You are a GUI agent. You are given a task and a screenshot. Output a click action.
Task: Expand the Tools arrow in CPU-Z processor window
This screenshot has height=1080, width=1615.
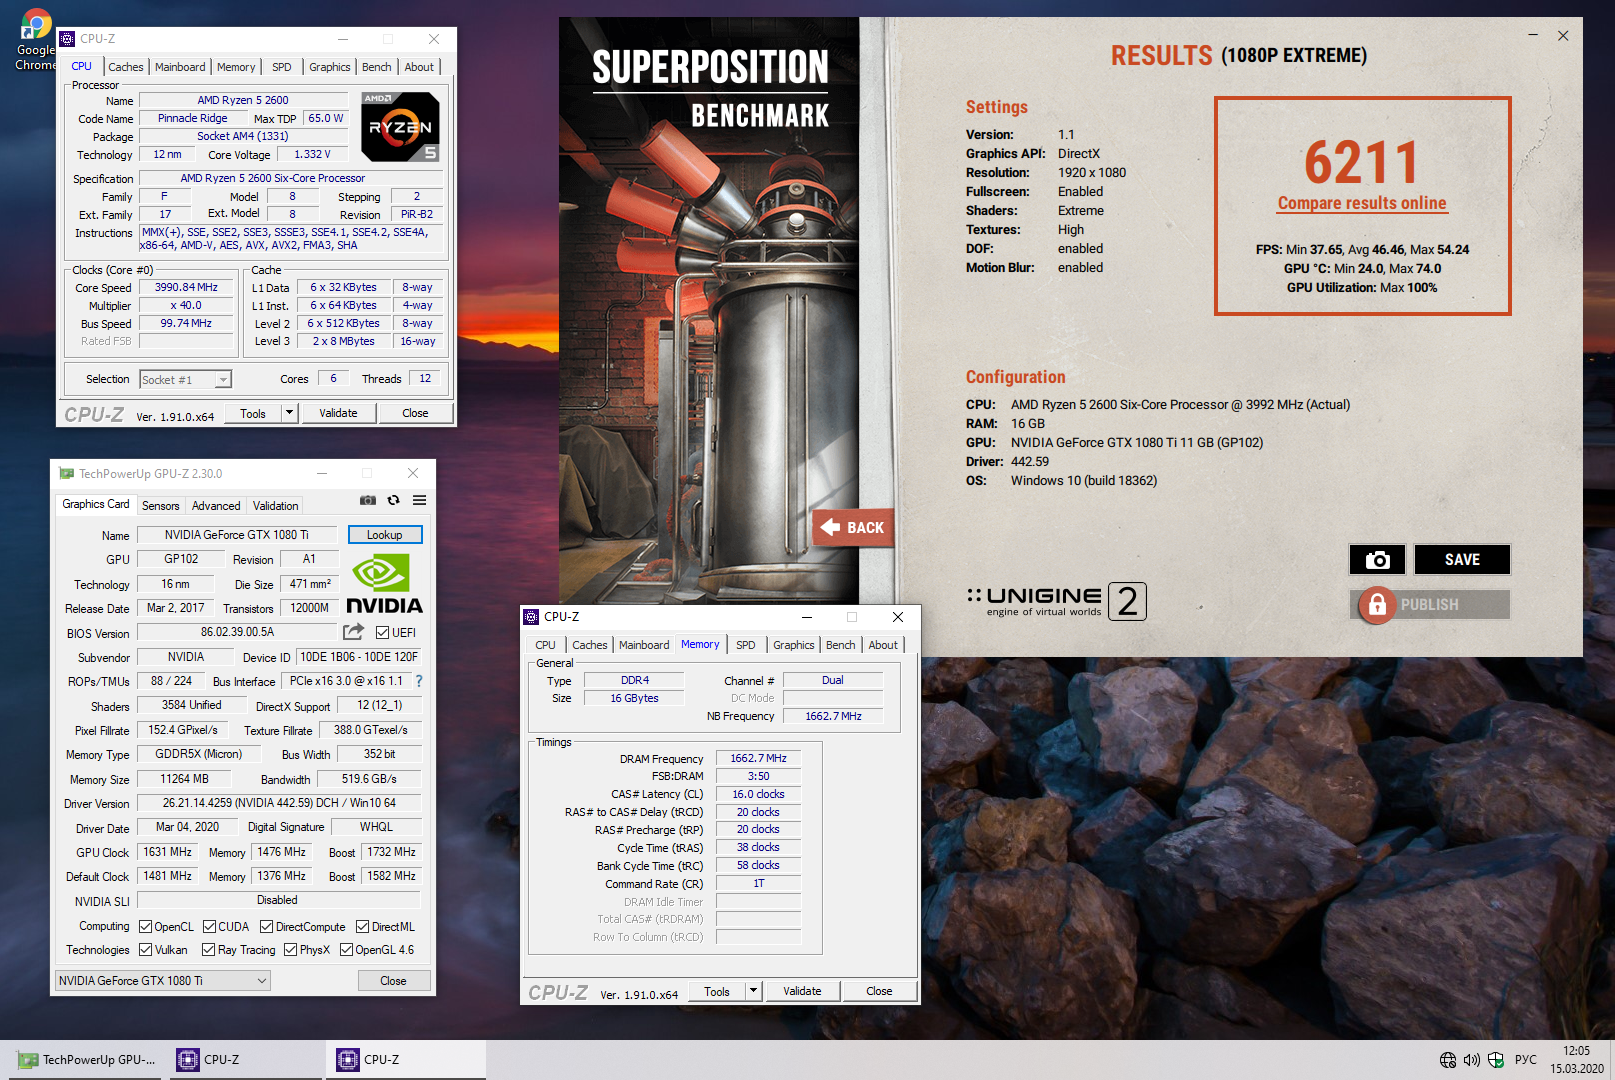(289, 413)
